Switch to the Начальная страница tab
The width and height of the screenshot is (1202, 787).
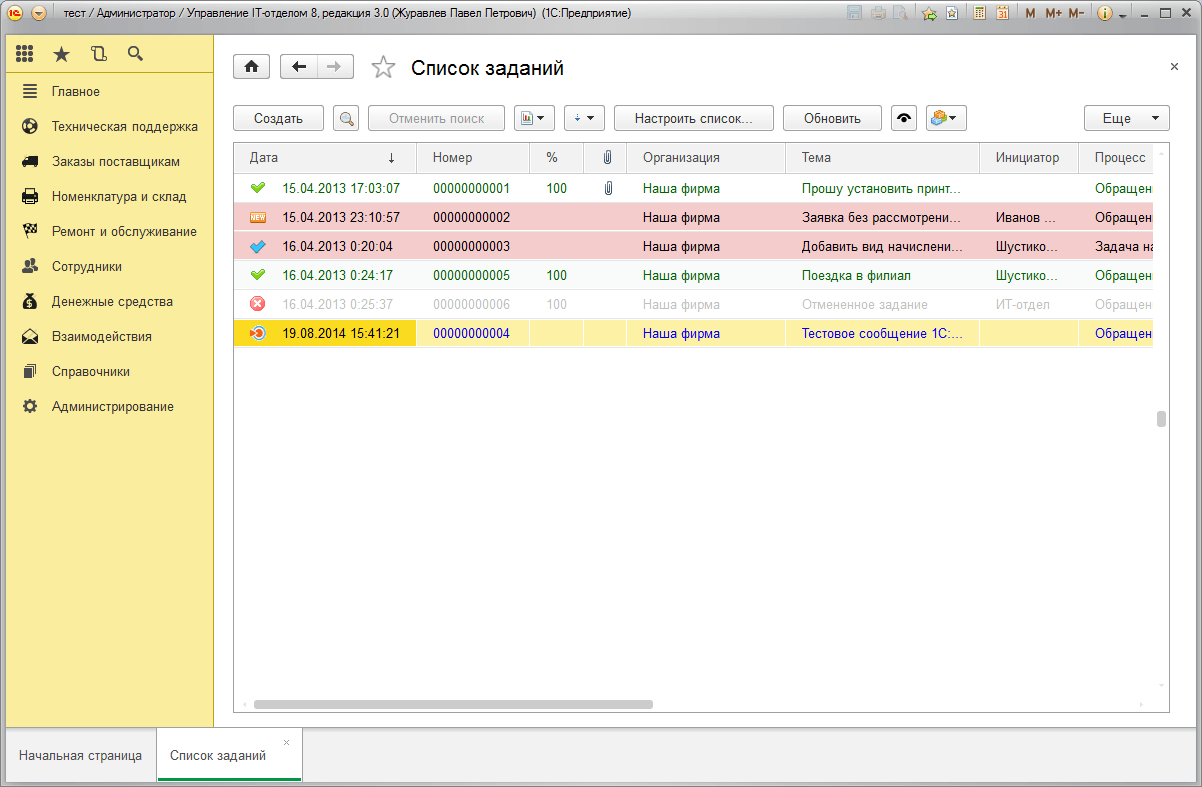[80, 755]
